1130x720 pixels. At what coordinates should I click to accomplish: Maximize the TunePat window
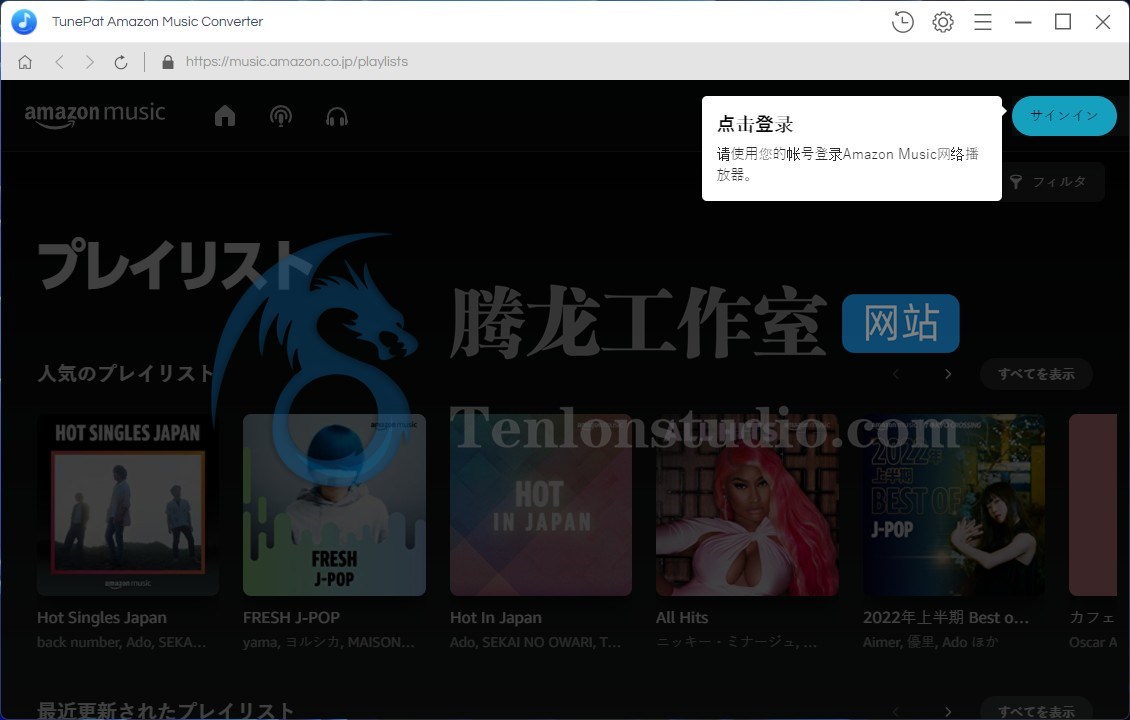click(x=1063, y=22)
